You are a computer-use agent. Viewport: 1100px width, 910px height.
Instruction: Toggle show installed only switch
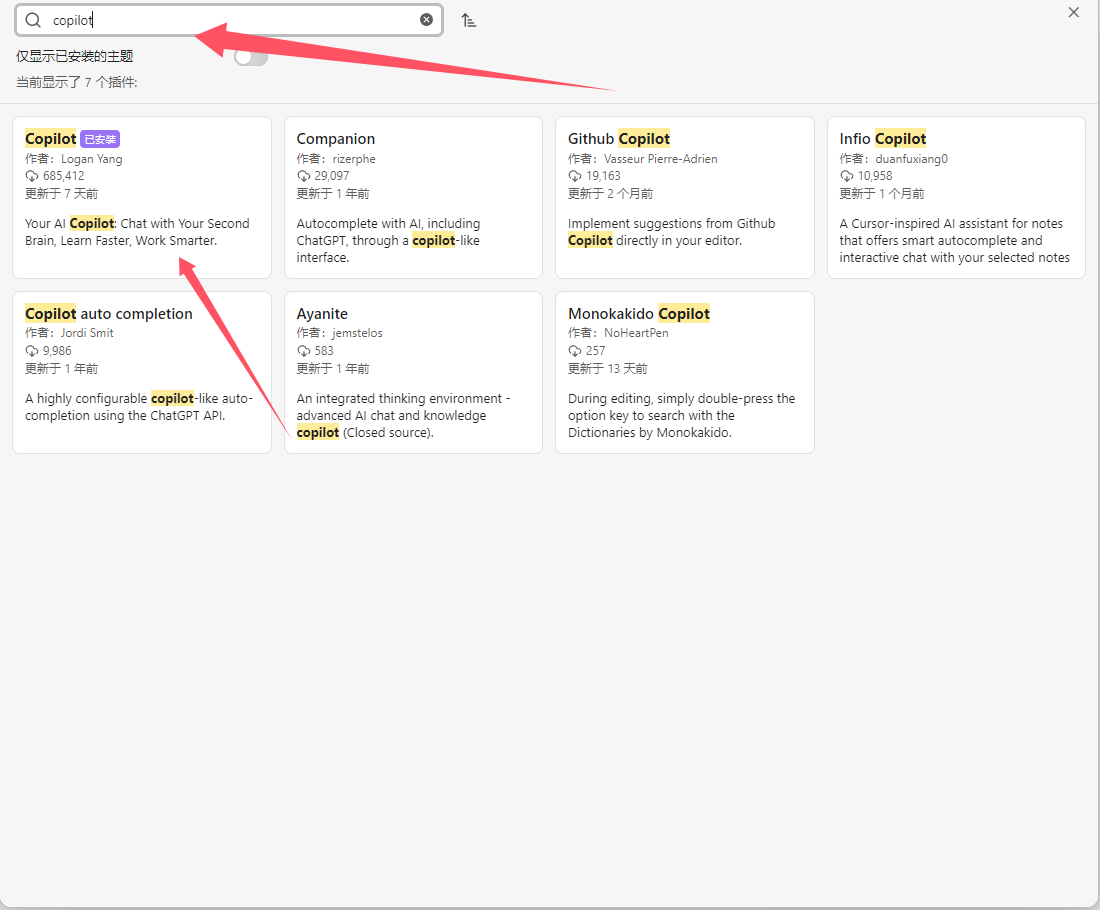tap(250, 56)
